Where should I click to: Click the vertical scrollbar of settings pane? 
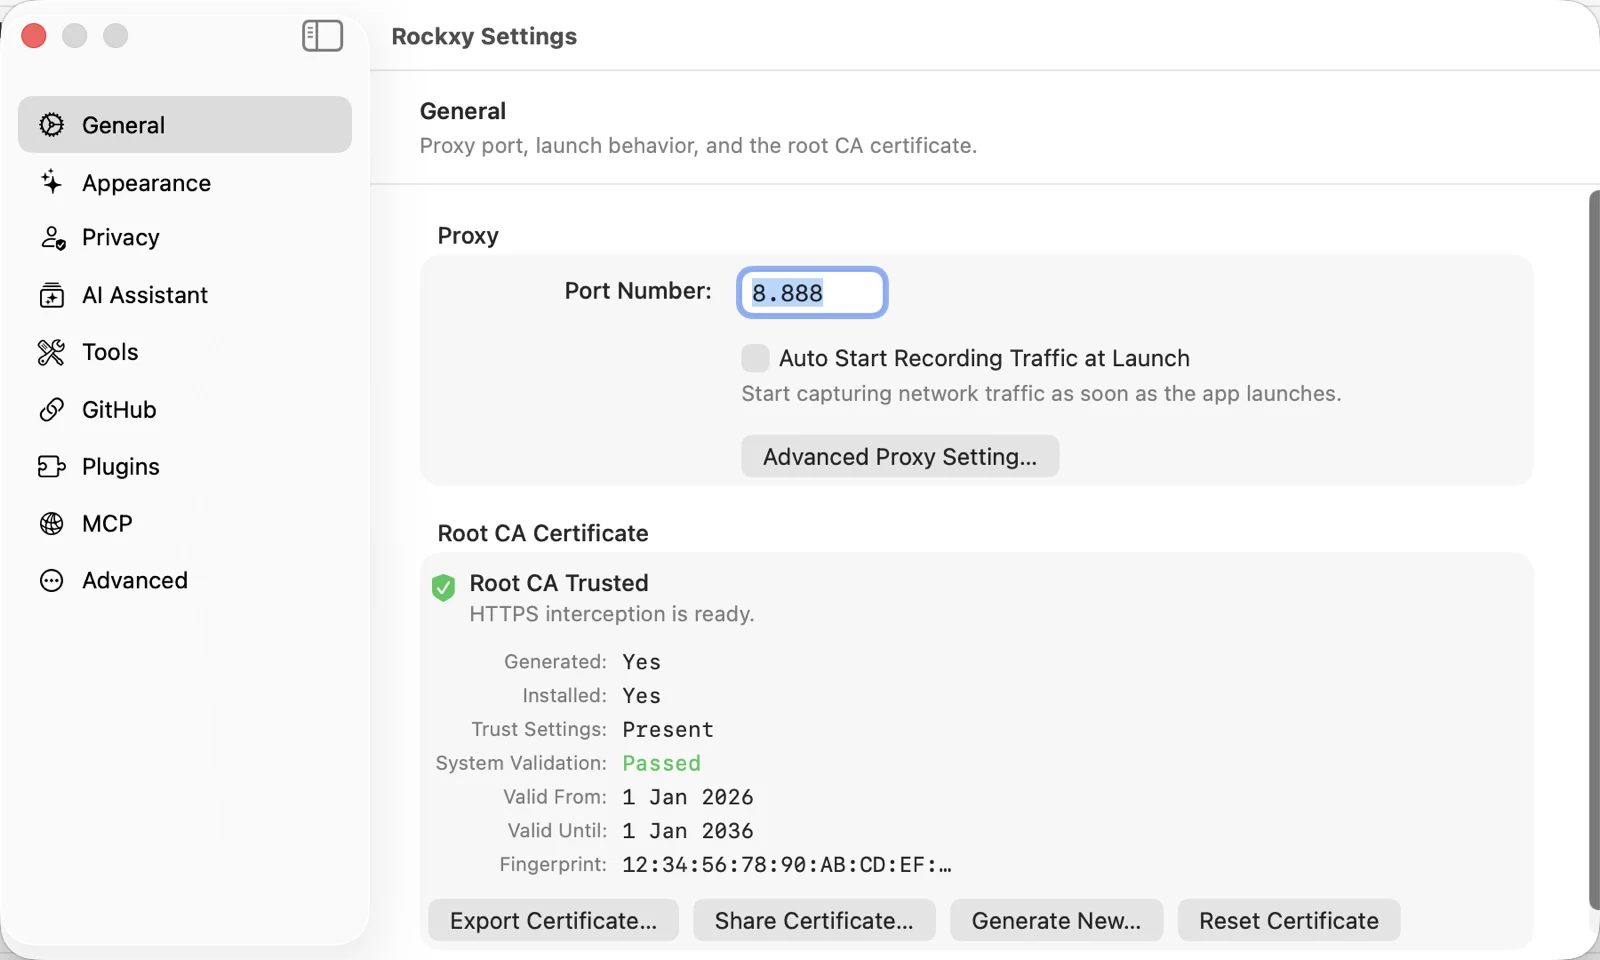1594,550
